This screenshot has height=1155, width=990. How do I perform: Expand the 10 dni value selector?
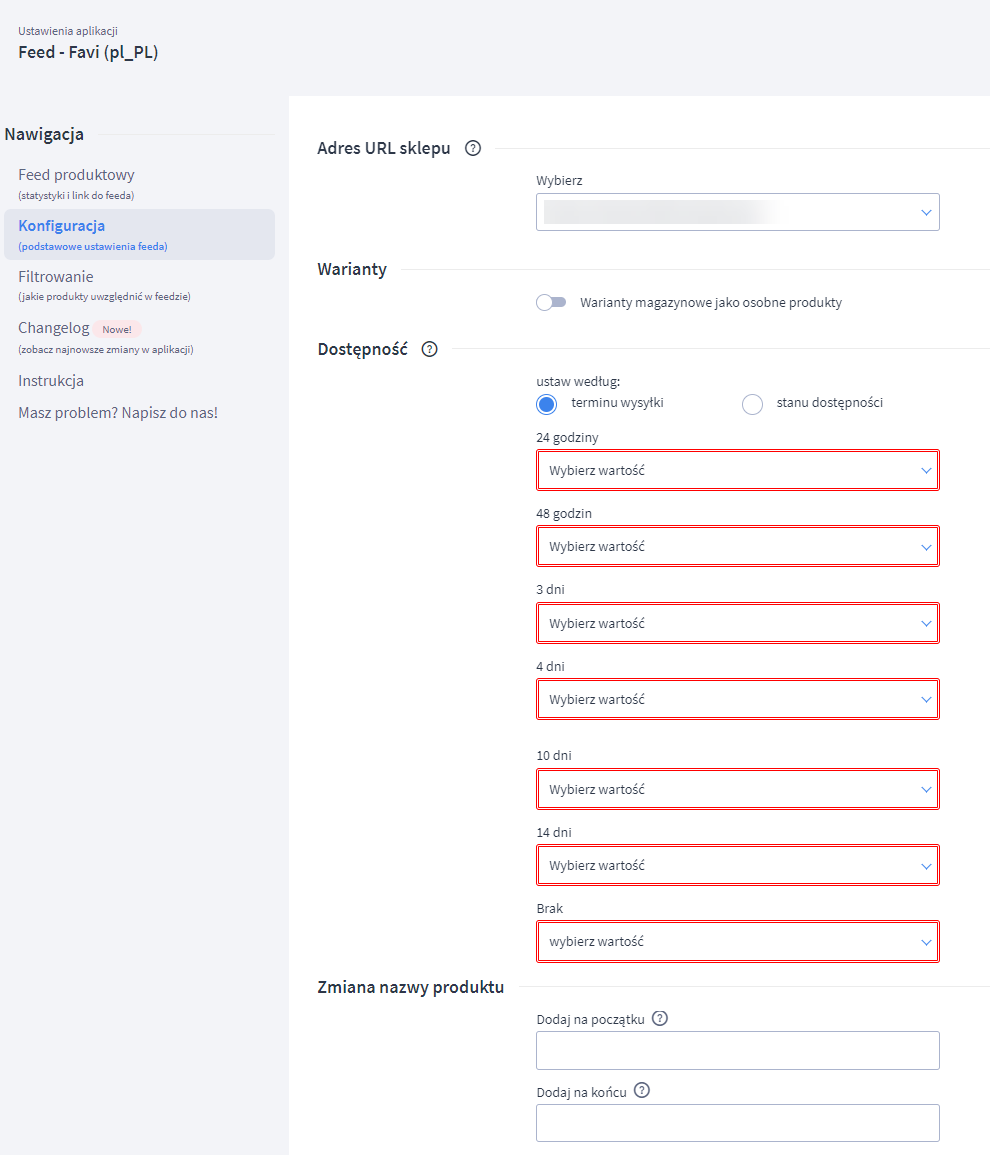pyautogui.click(x=737, y=789)
